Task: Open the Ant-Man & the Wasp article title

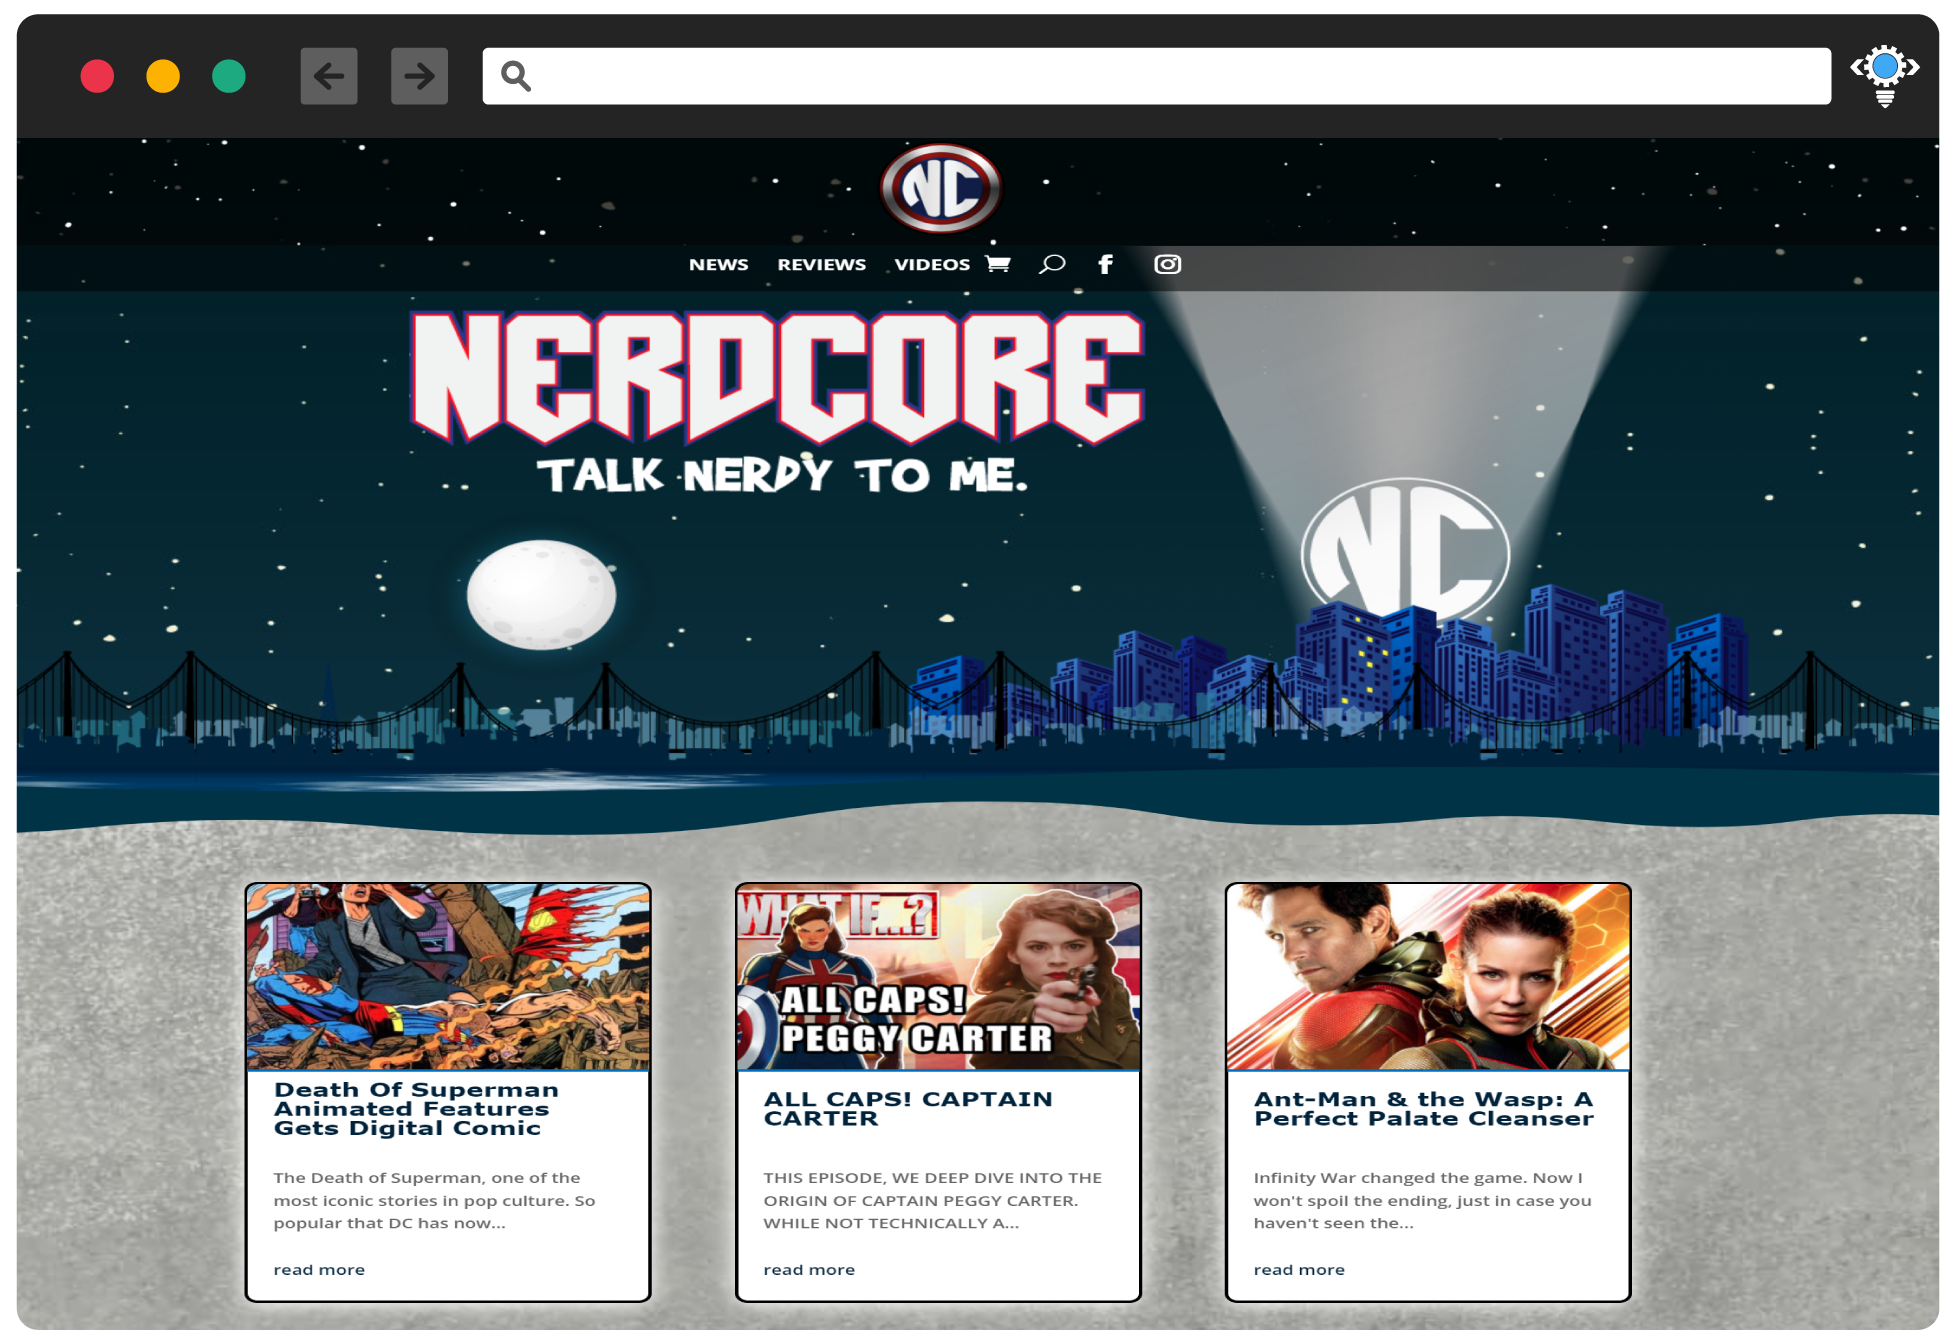Action: pyautogui.click(x=1424, y=1109)
